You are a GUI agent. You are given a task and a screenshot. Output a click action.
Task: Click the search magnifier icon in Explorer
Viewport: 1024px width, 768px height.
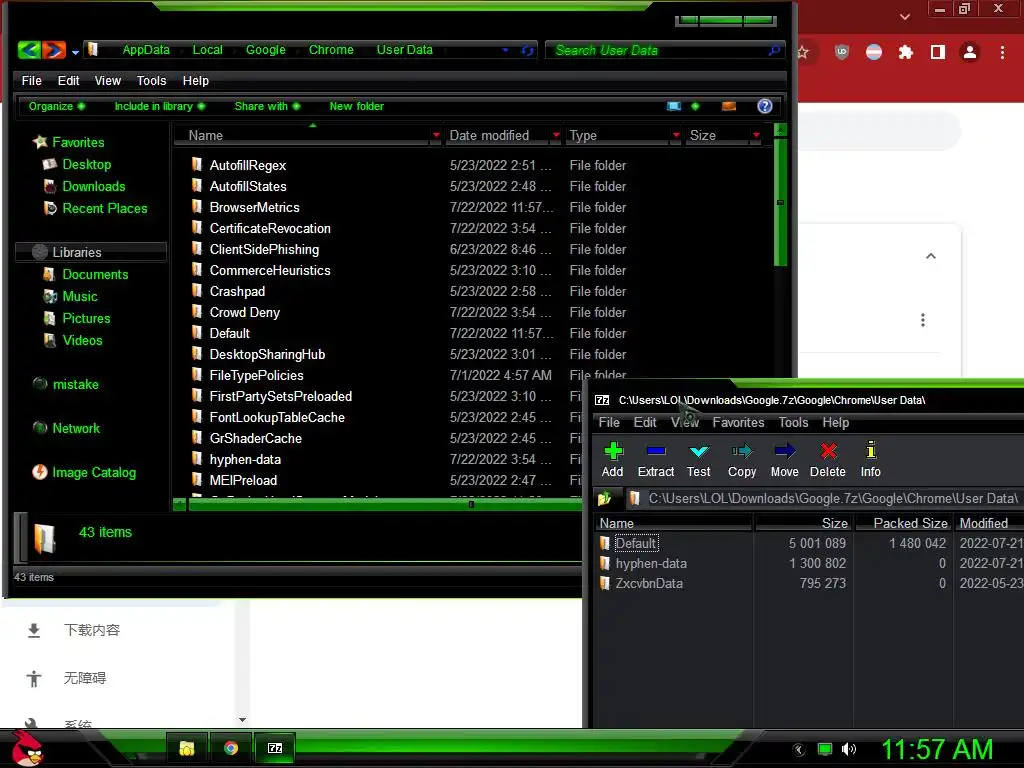[775, 50]
